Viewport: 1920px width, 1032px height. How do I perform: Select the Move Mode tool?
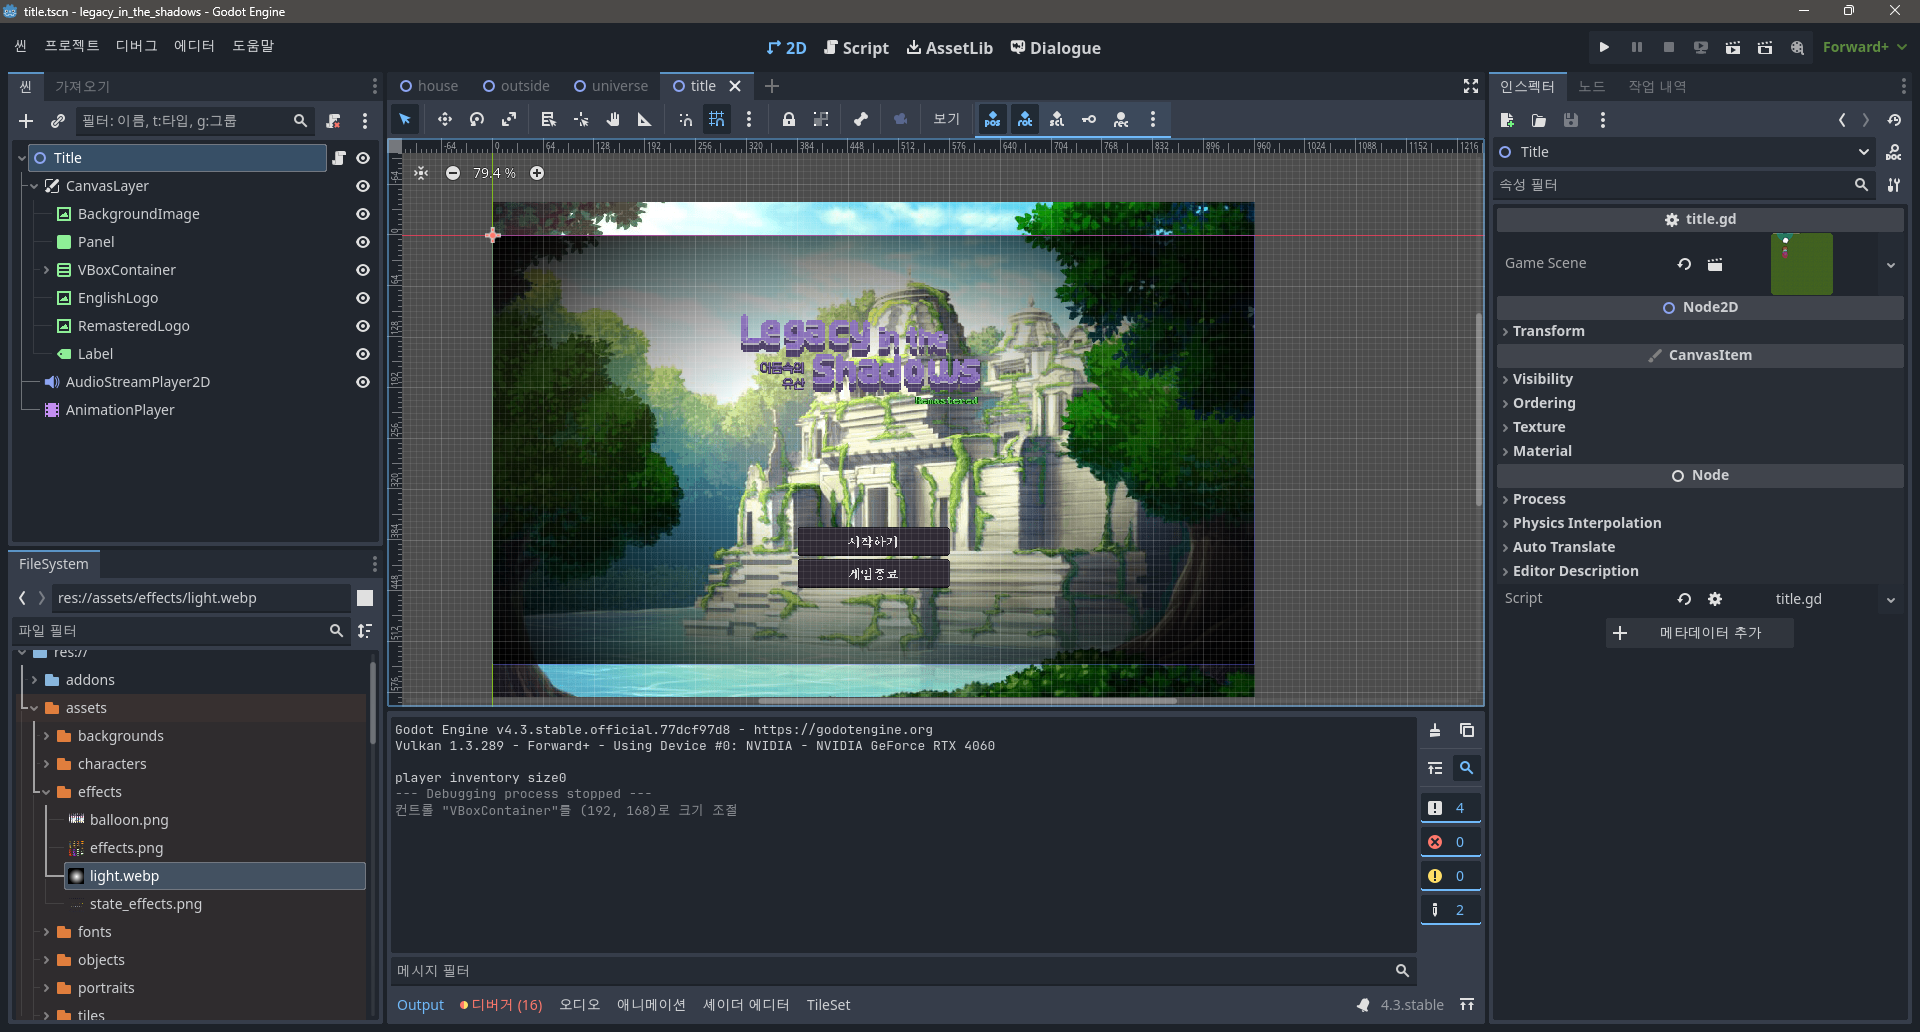(445, 119)
